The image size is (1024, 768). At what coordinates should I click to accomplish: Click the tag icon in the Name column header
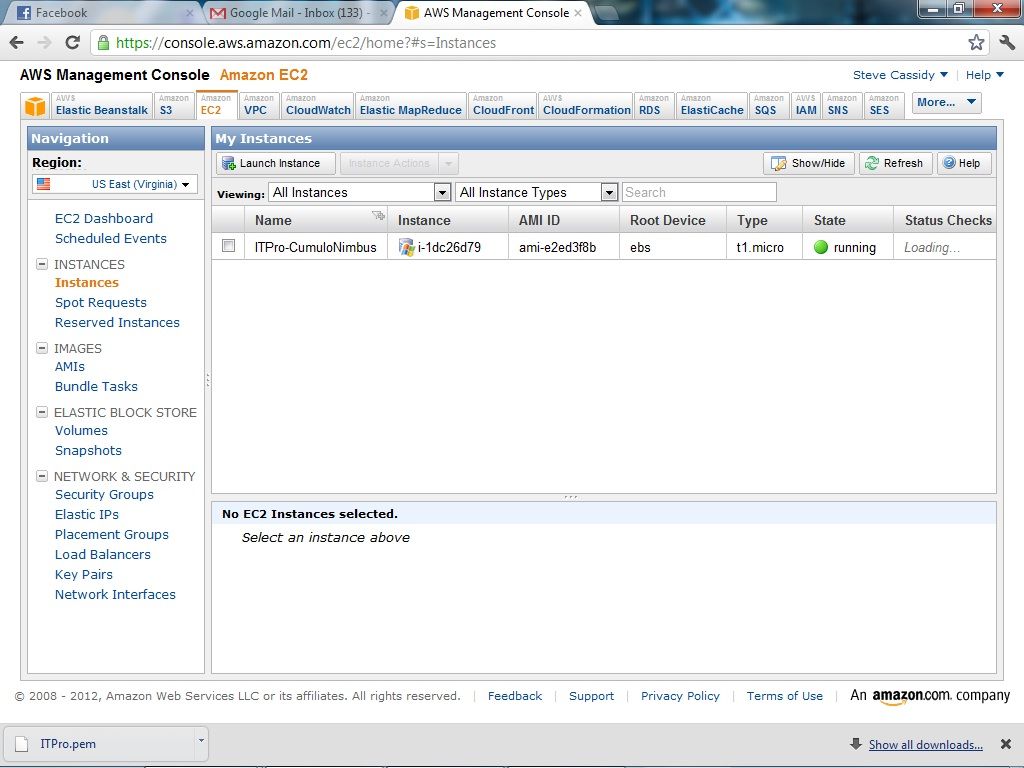point(378,216)
